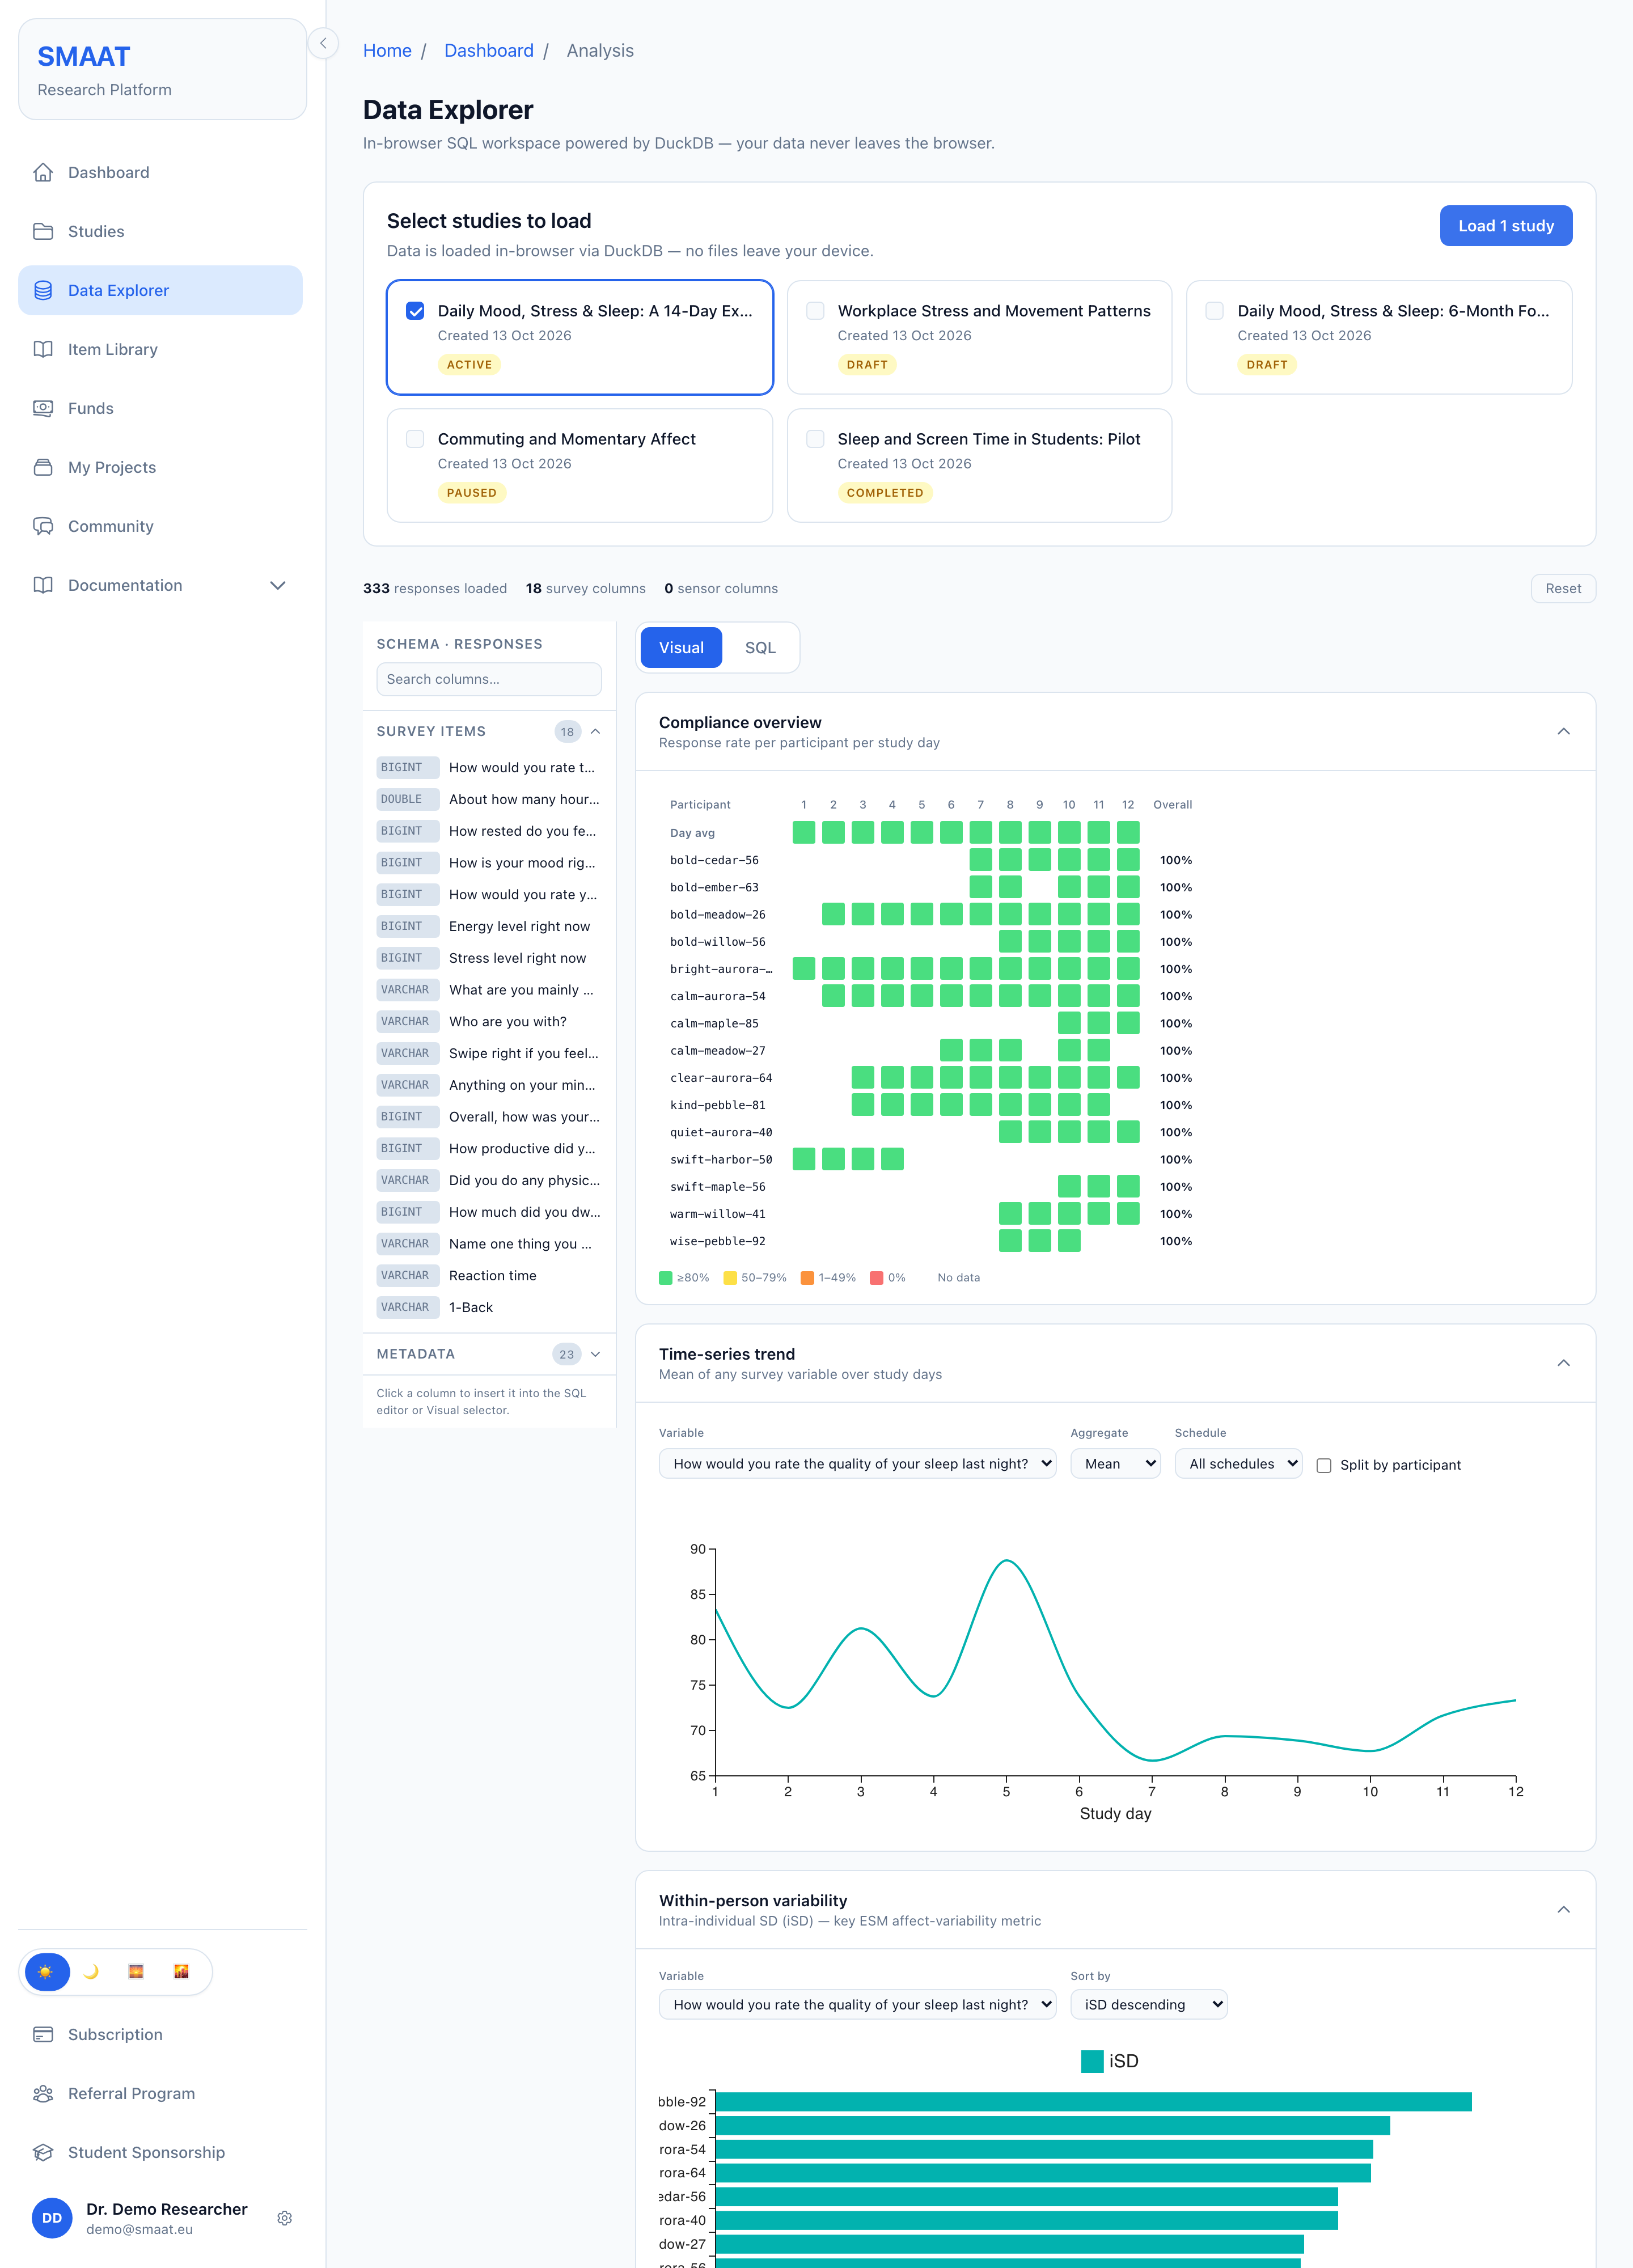Switch to the Visual tab
The width and height of the screenshot is (1633, 2268).
(x=681, y=647)
